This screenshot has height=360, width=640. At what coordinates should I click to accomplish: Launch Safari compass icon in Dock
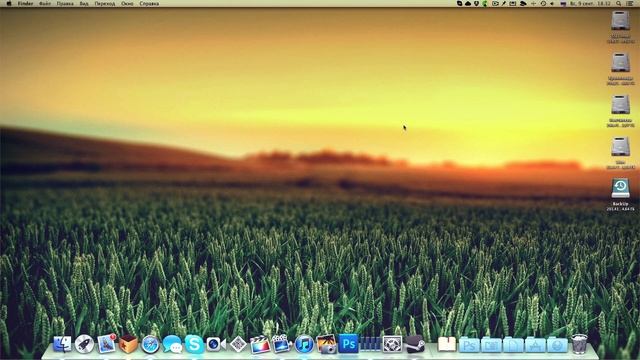150,344
